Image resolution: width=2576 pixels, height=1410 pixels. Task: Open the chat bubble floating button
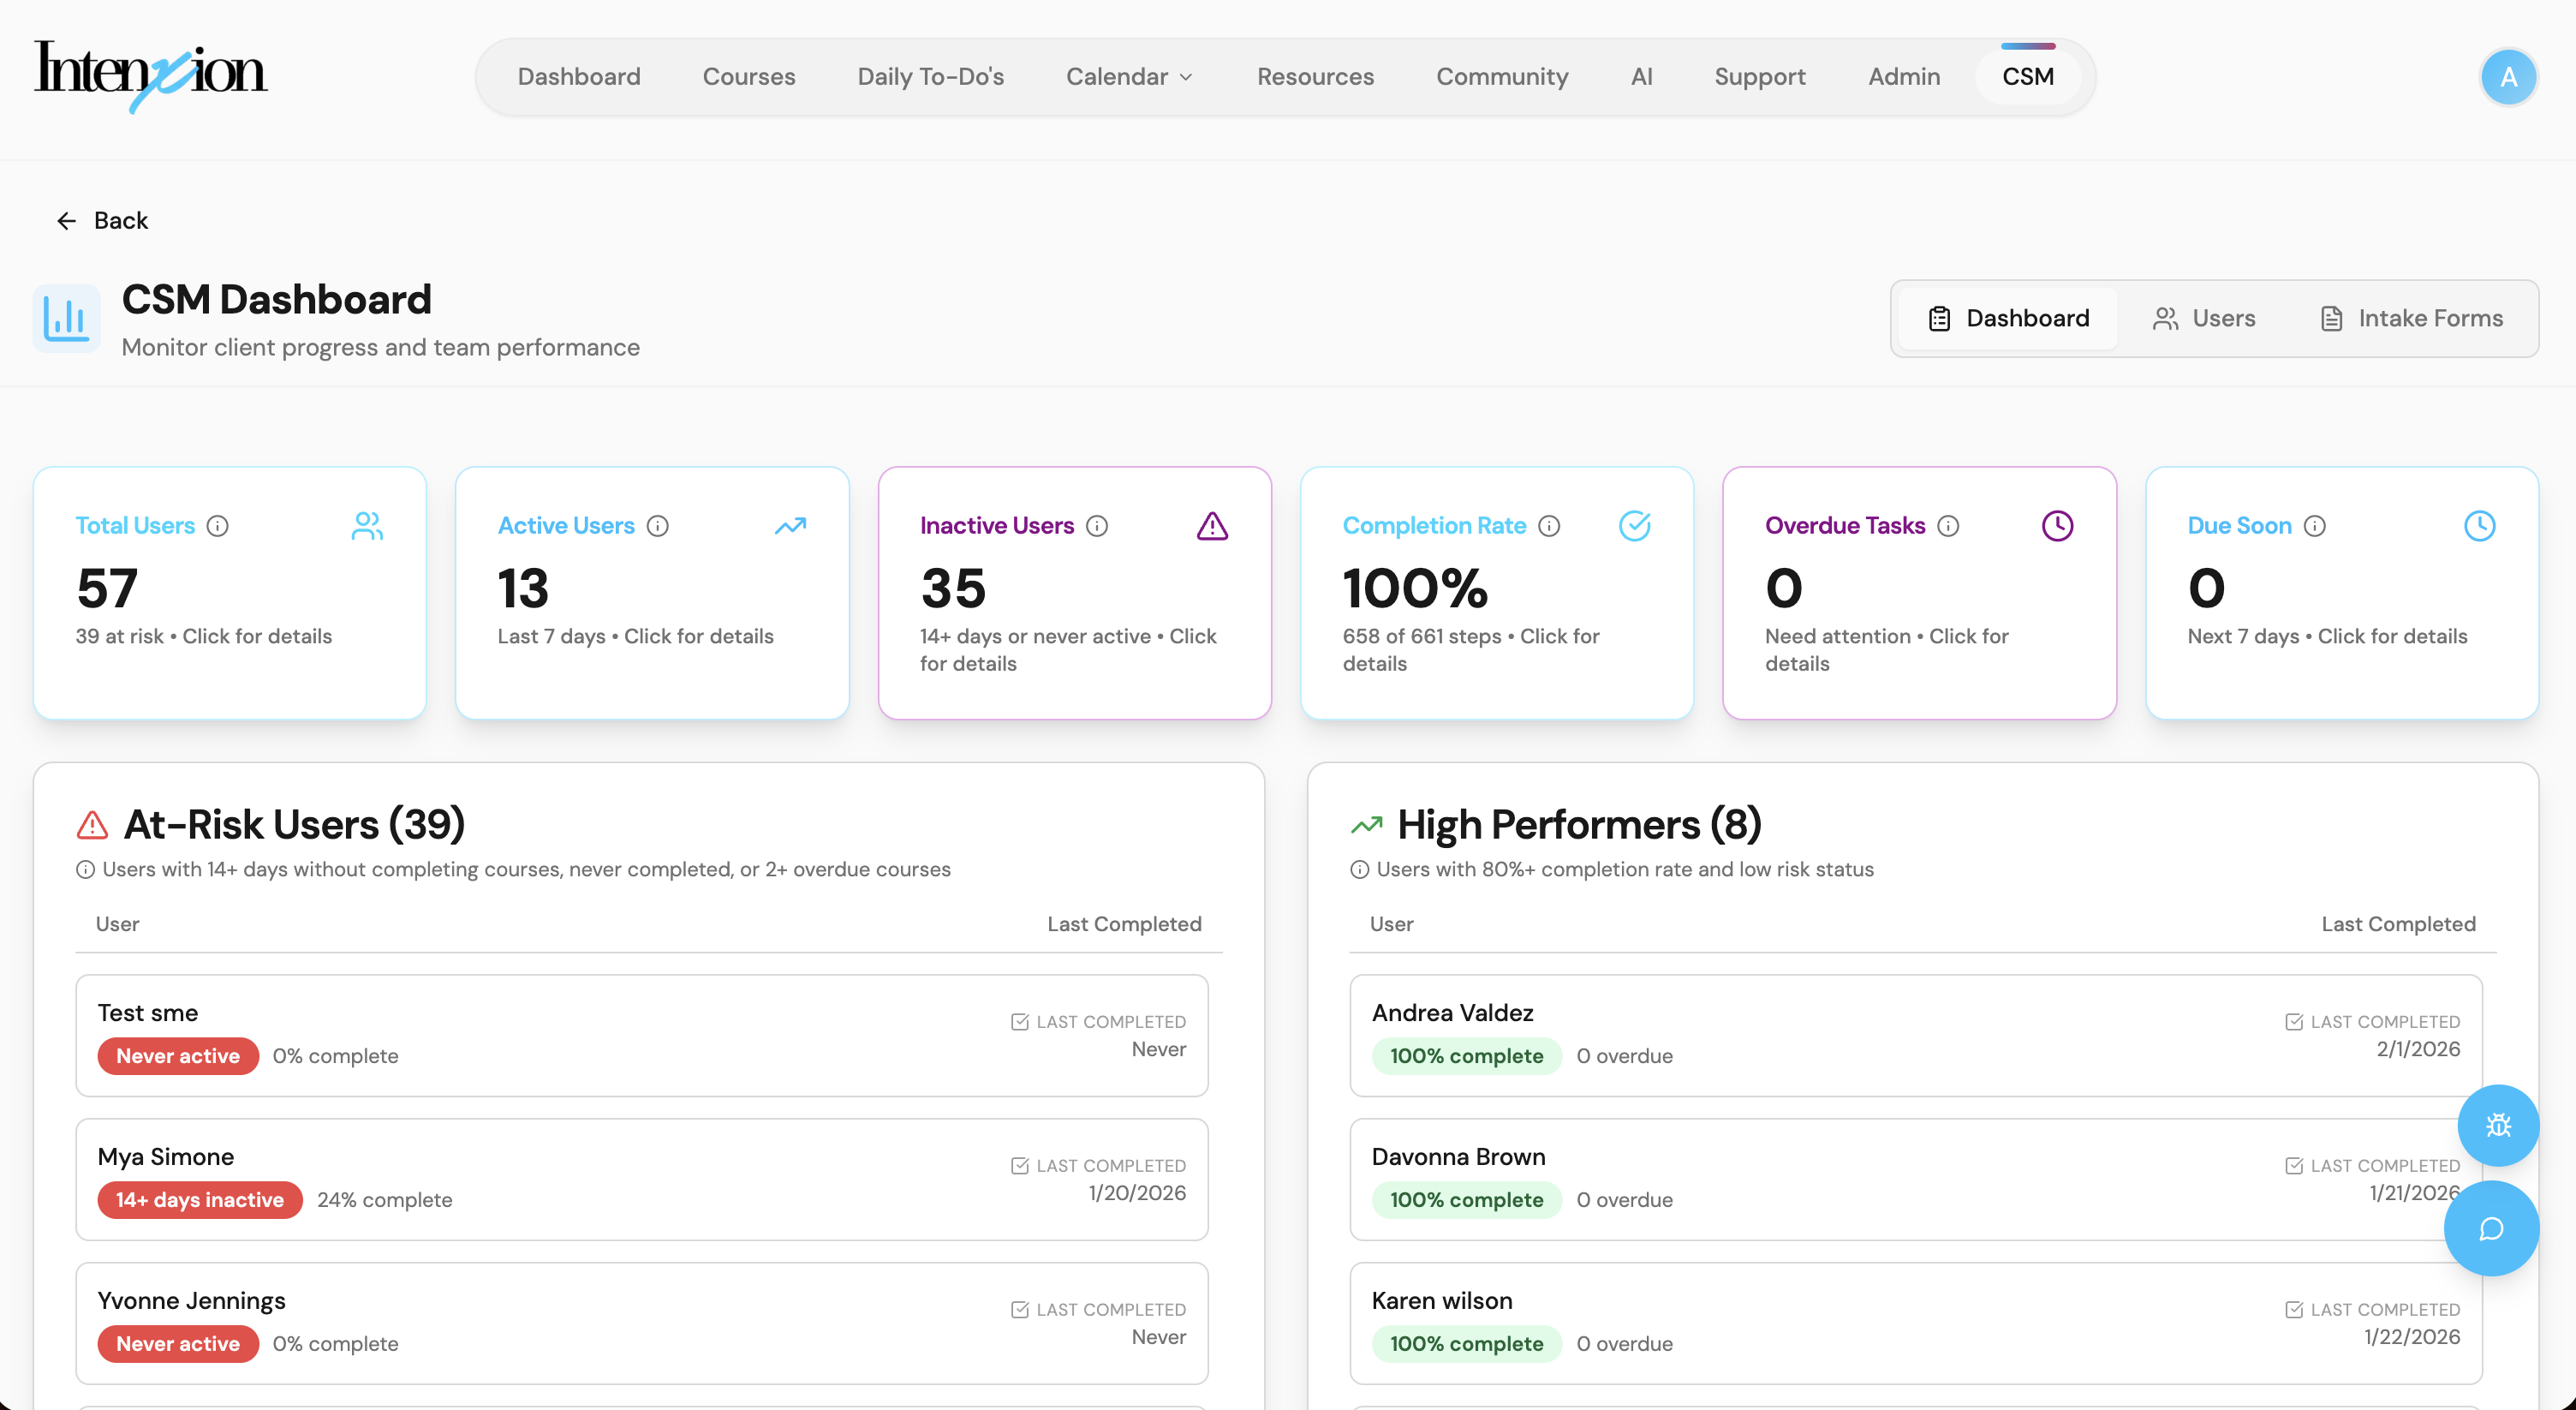pyautogui.click(x=2490, y=1228)
